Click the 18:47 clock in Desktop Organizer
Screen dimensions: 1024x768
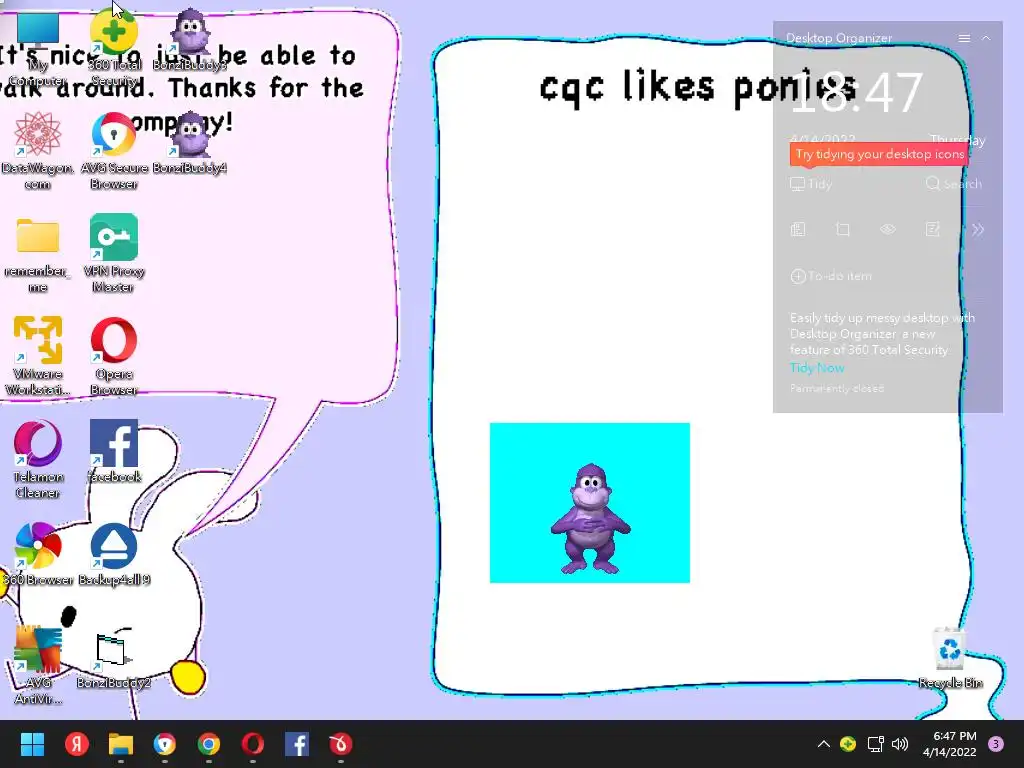(x=856, y=93)
